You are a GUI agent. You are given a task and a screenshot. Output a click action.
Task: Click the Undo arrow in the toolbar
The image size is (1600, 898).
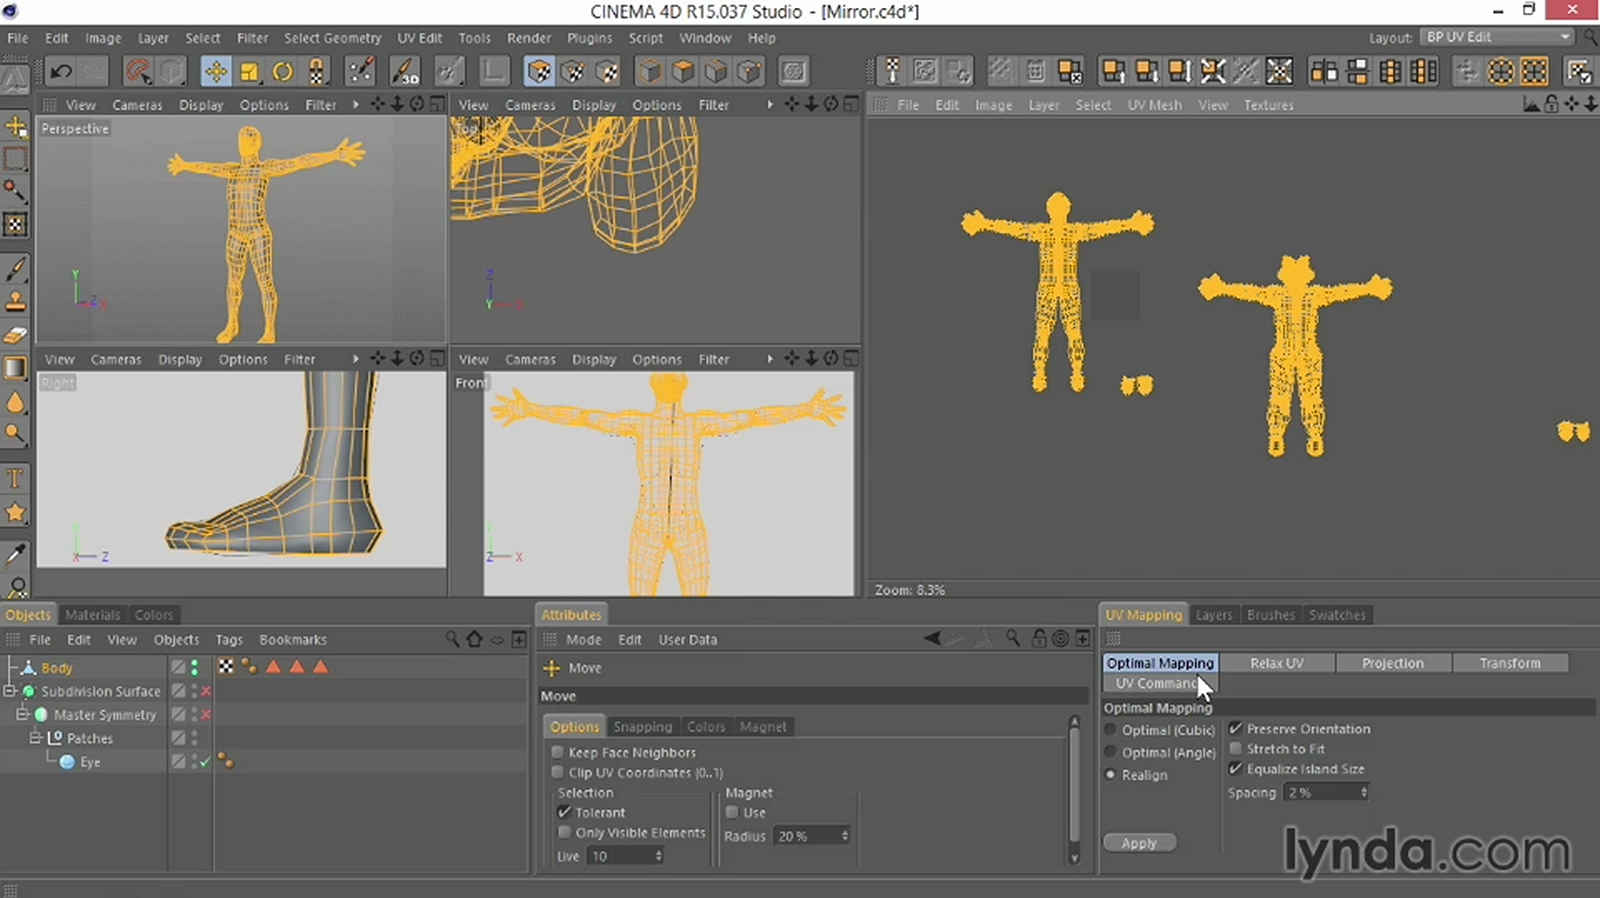(61, 71)
